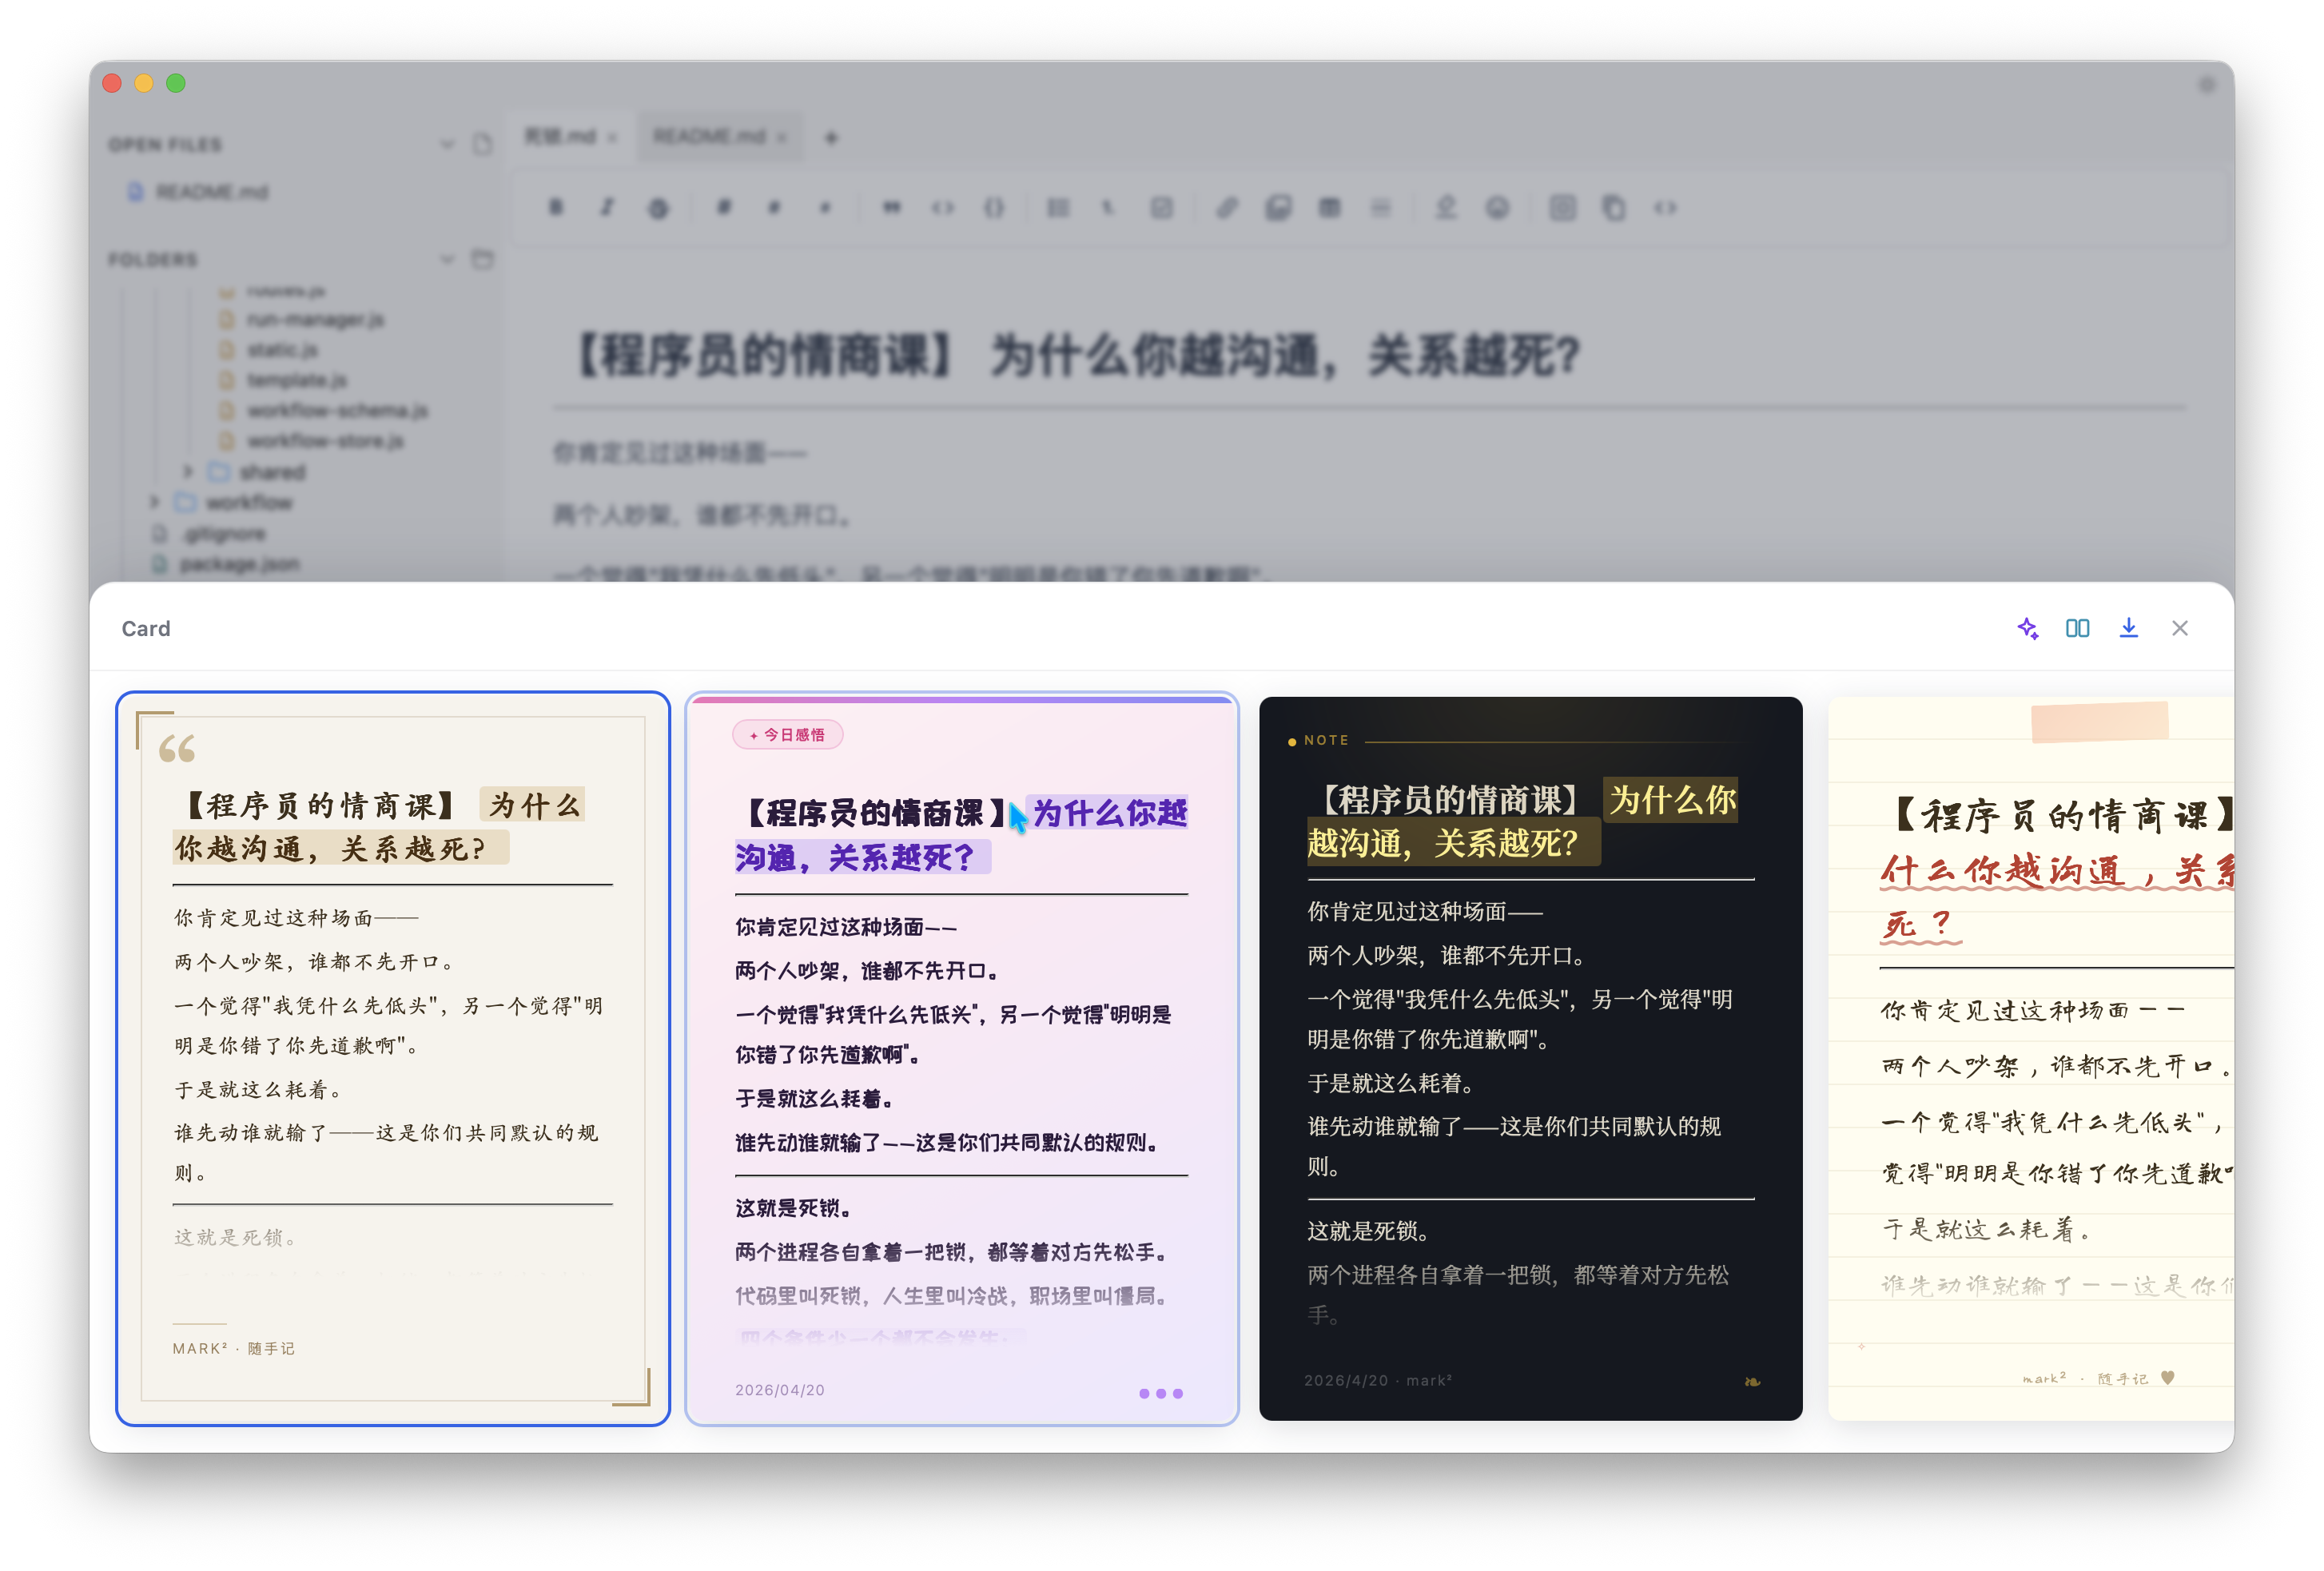Apply strikethrough from editor toolbar
Viewport: 2324px width, 1571px height.
[x=658, y=207]
